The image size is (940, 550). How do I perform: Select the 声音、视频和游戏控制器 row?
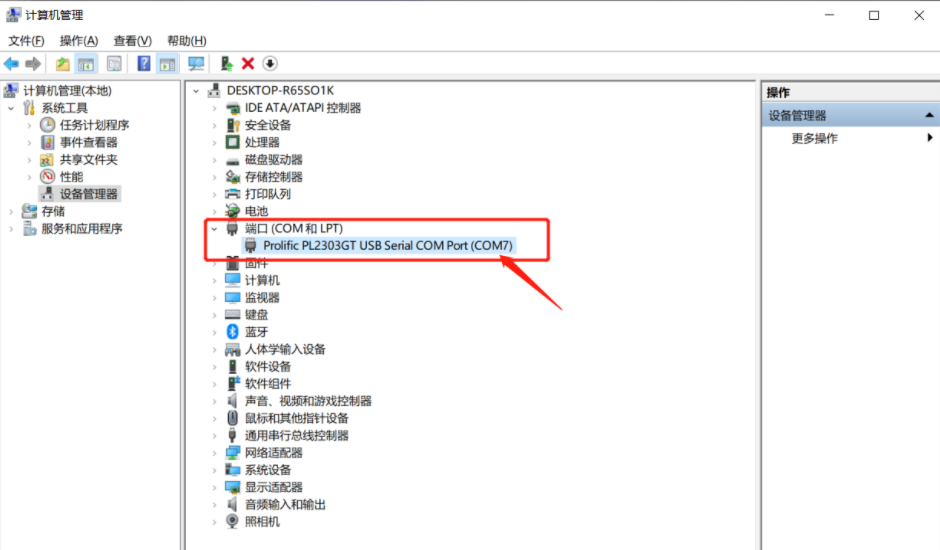point(308,401)
